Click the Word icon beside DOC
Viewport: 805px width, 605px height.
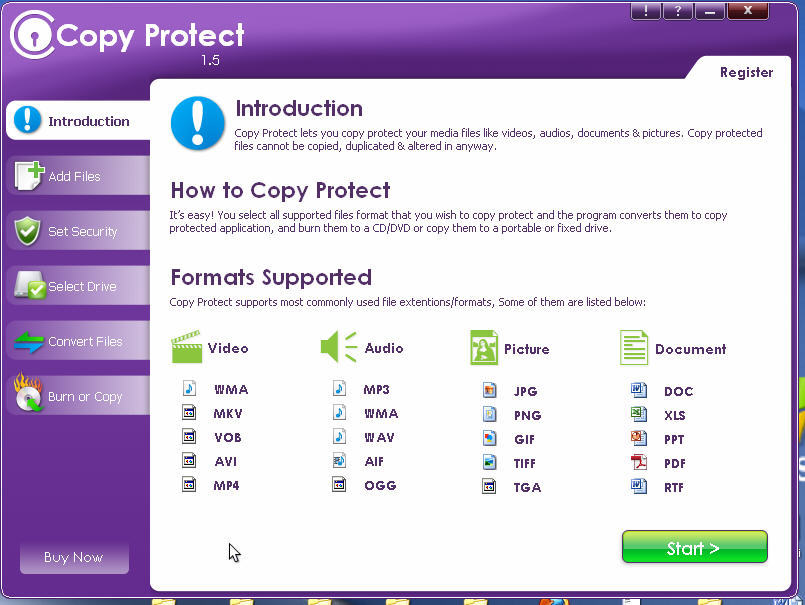(639, 390)
